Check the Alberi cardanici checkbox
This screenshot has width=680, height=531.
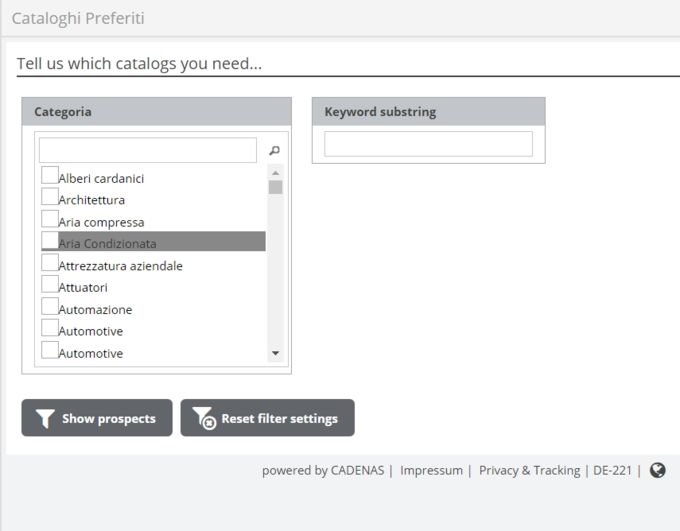tap(49, 176)
